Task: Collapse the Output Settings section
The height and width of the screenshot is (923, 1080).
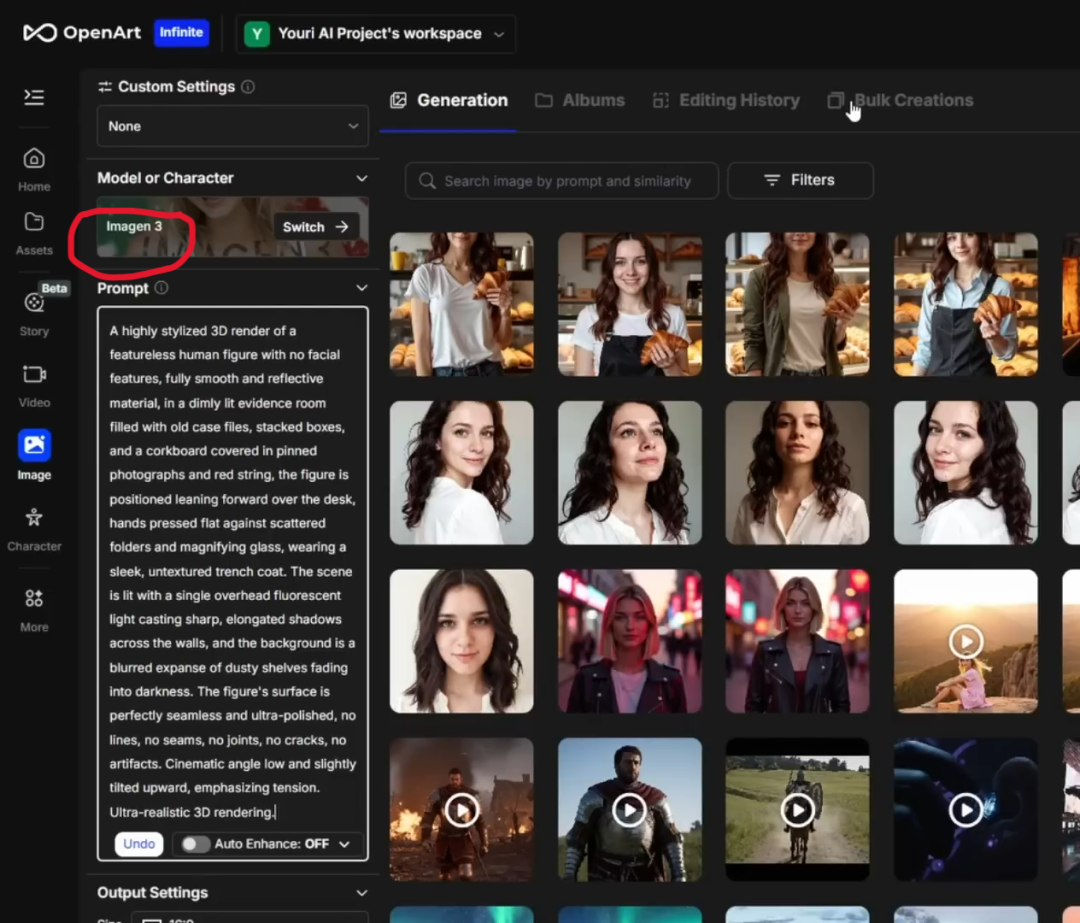Action: [x=361, y=893]
